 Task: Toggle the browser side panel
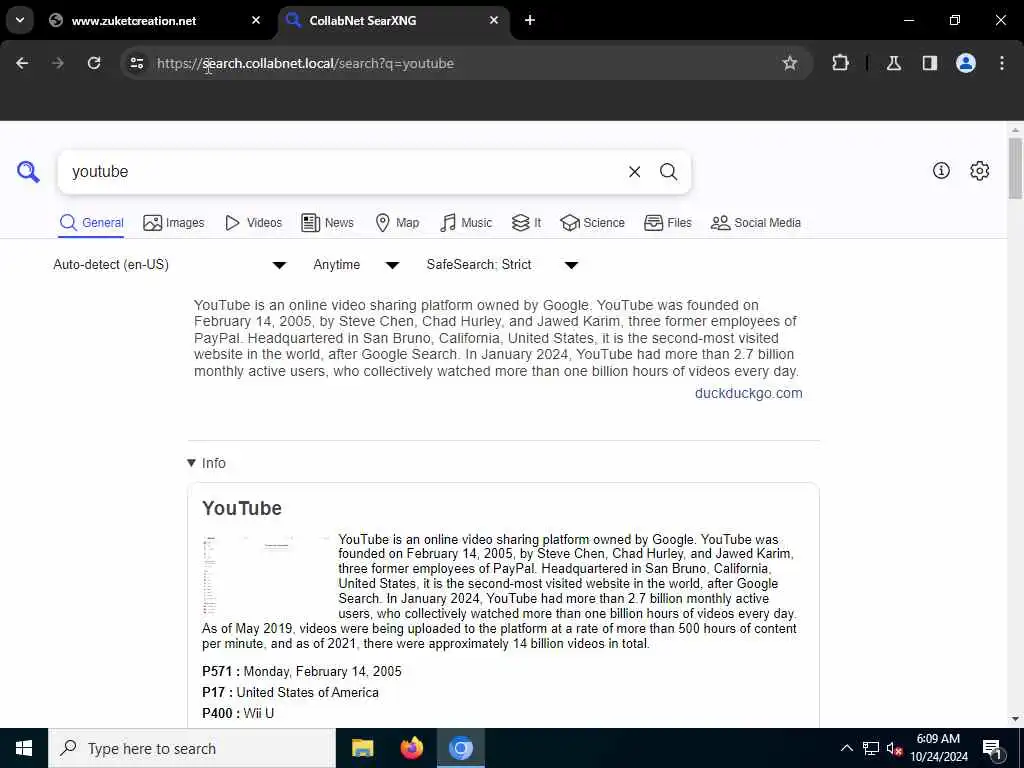[929, 63]
